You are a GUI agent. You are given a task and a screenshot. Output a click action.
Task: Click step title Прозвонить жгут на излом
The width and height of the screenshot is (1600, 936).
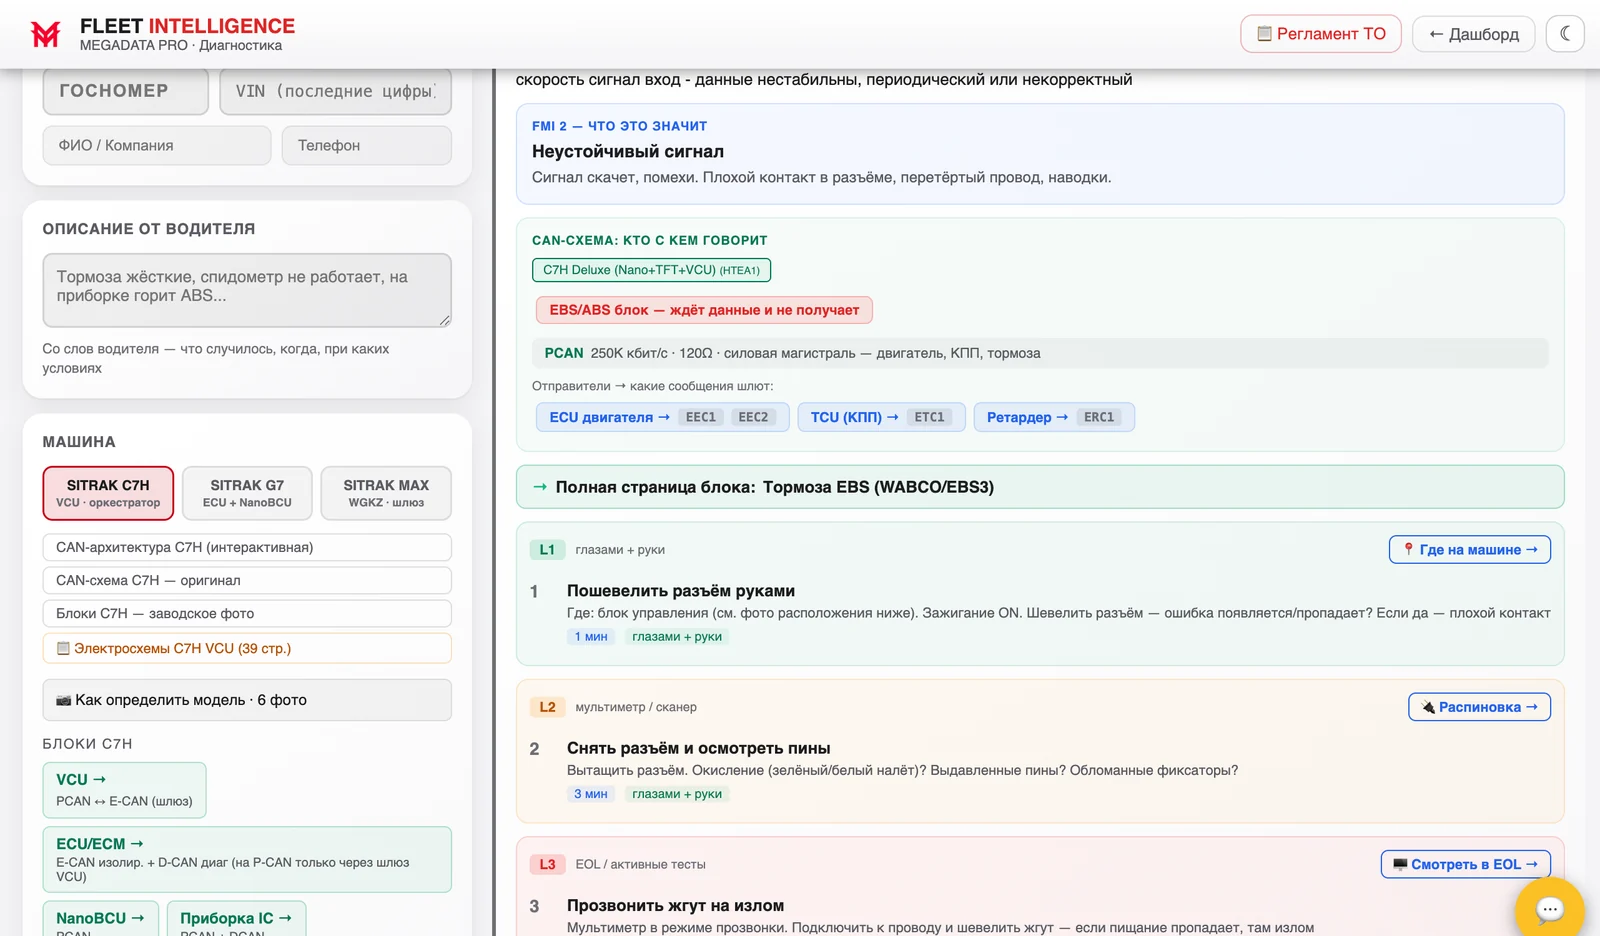coord(675,906)
